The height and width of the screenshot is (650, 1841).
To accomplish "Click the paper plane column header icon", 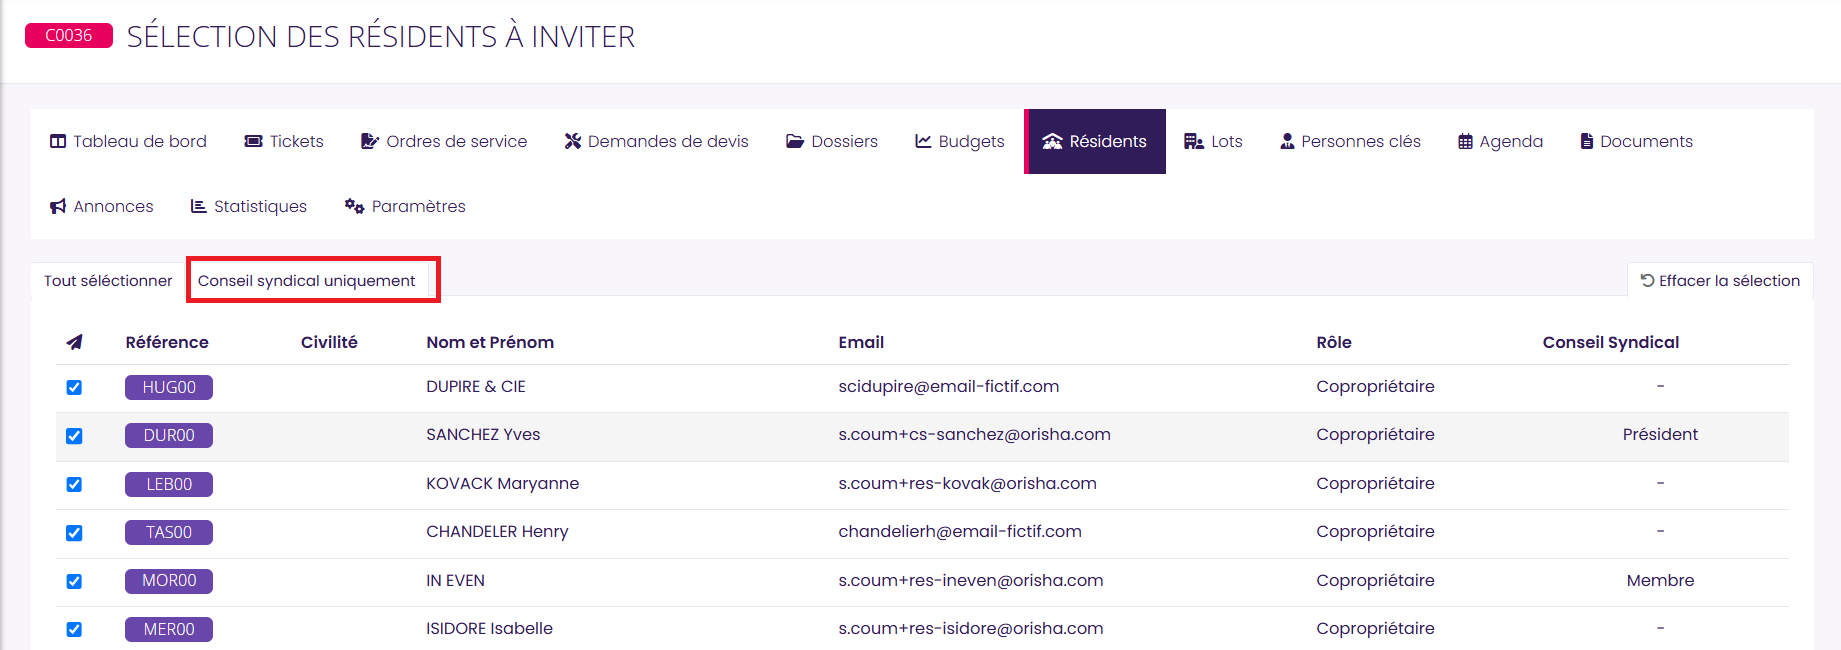I will pyautogui.click(x=74, y=342).
